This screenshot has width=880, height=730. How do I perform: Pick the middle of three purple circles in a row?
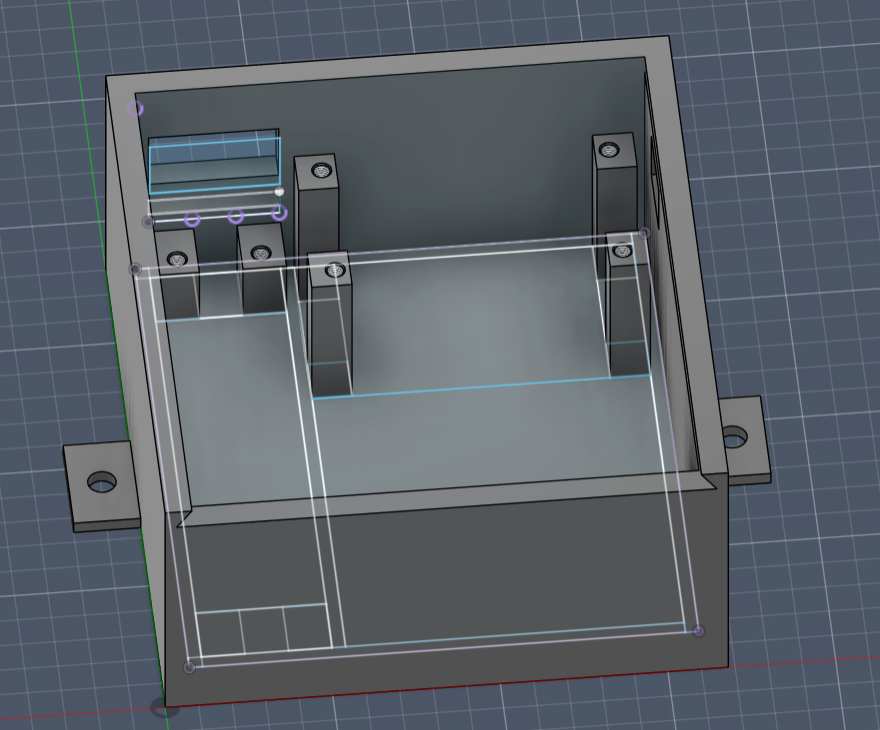(x=236, y=215)
